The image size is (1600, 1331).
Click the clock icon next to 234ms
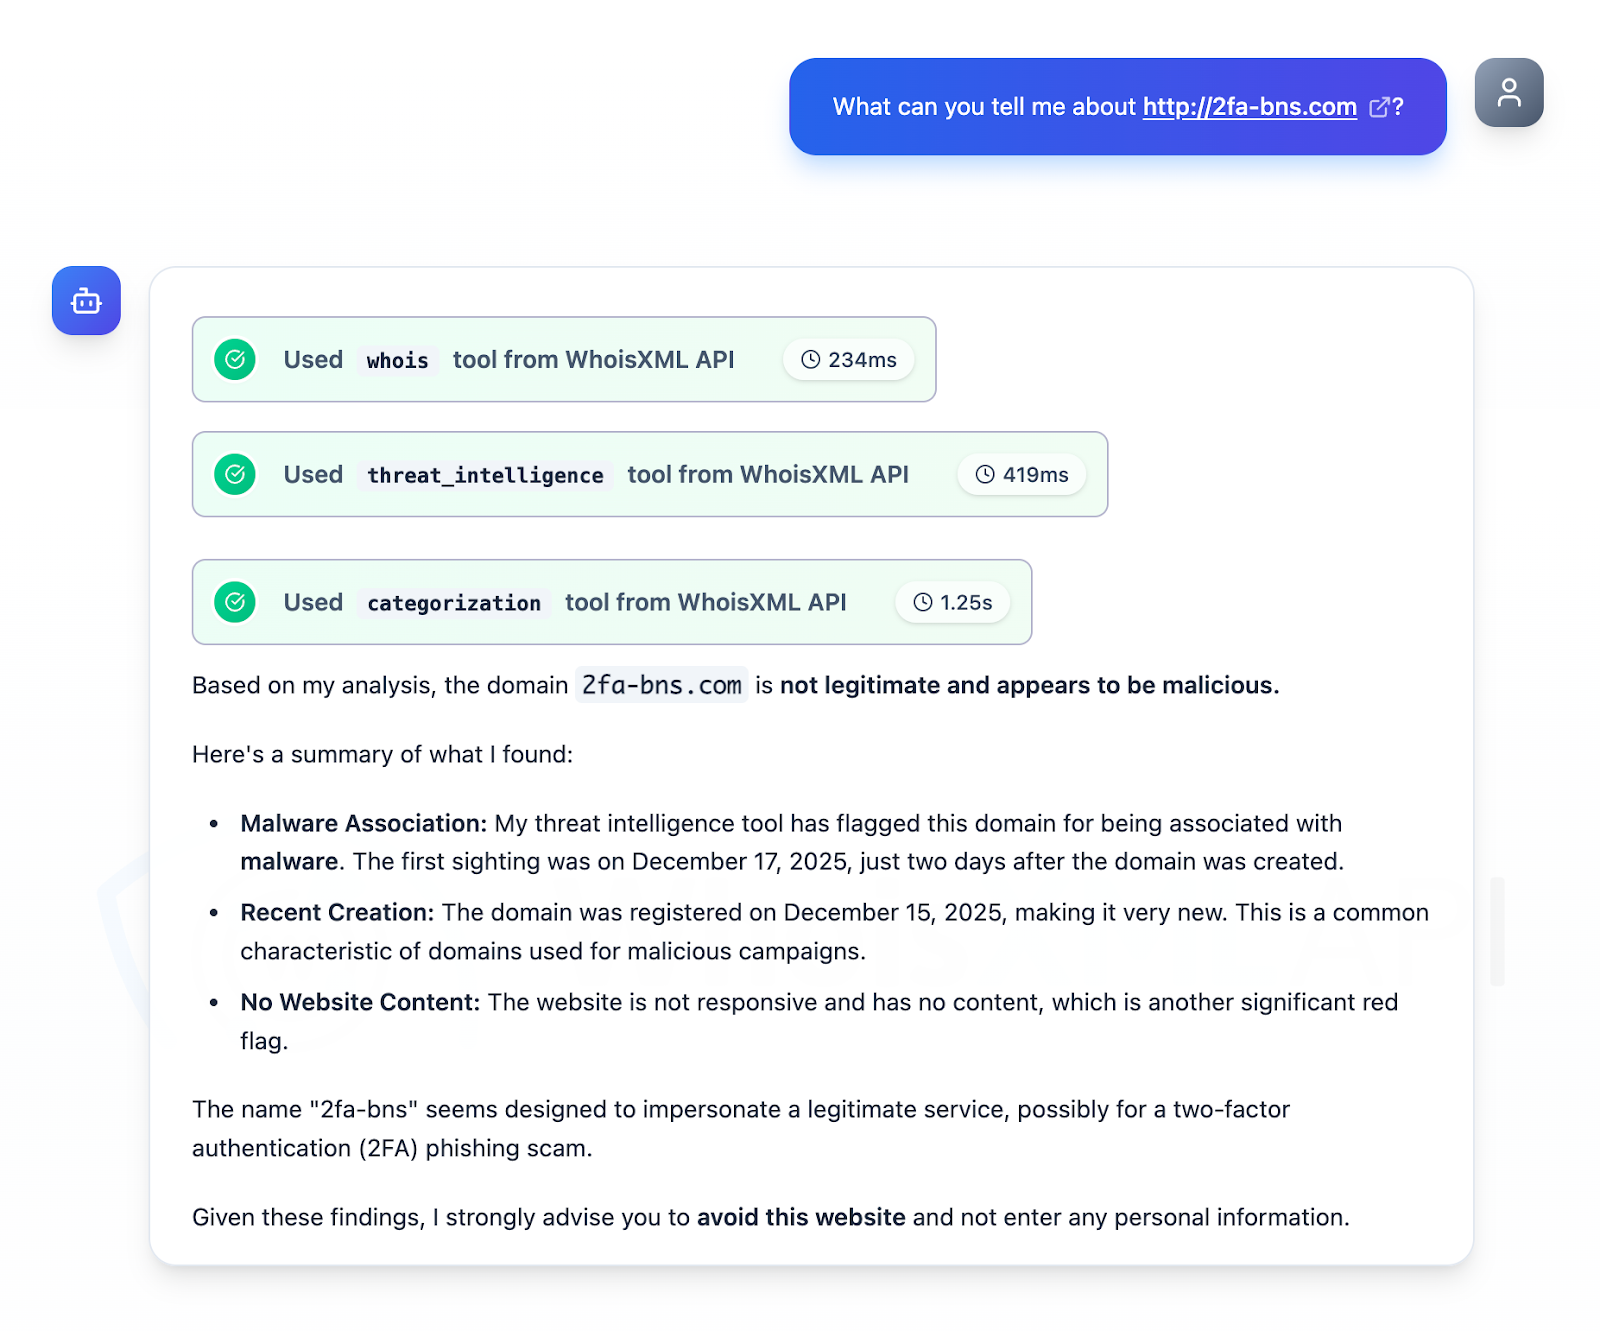pyautogui.click(x=810, y=360)
